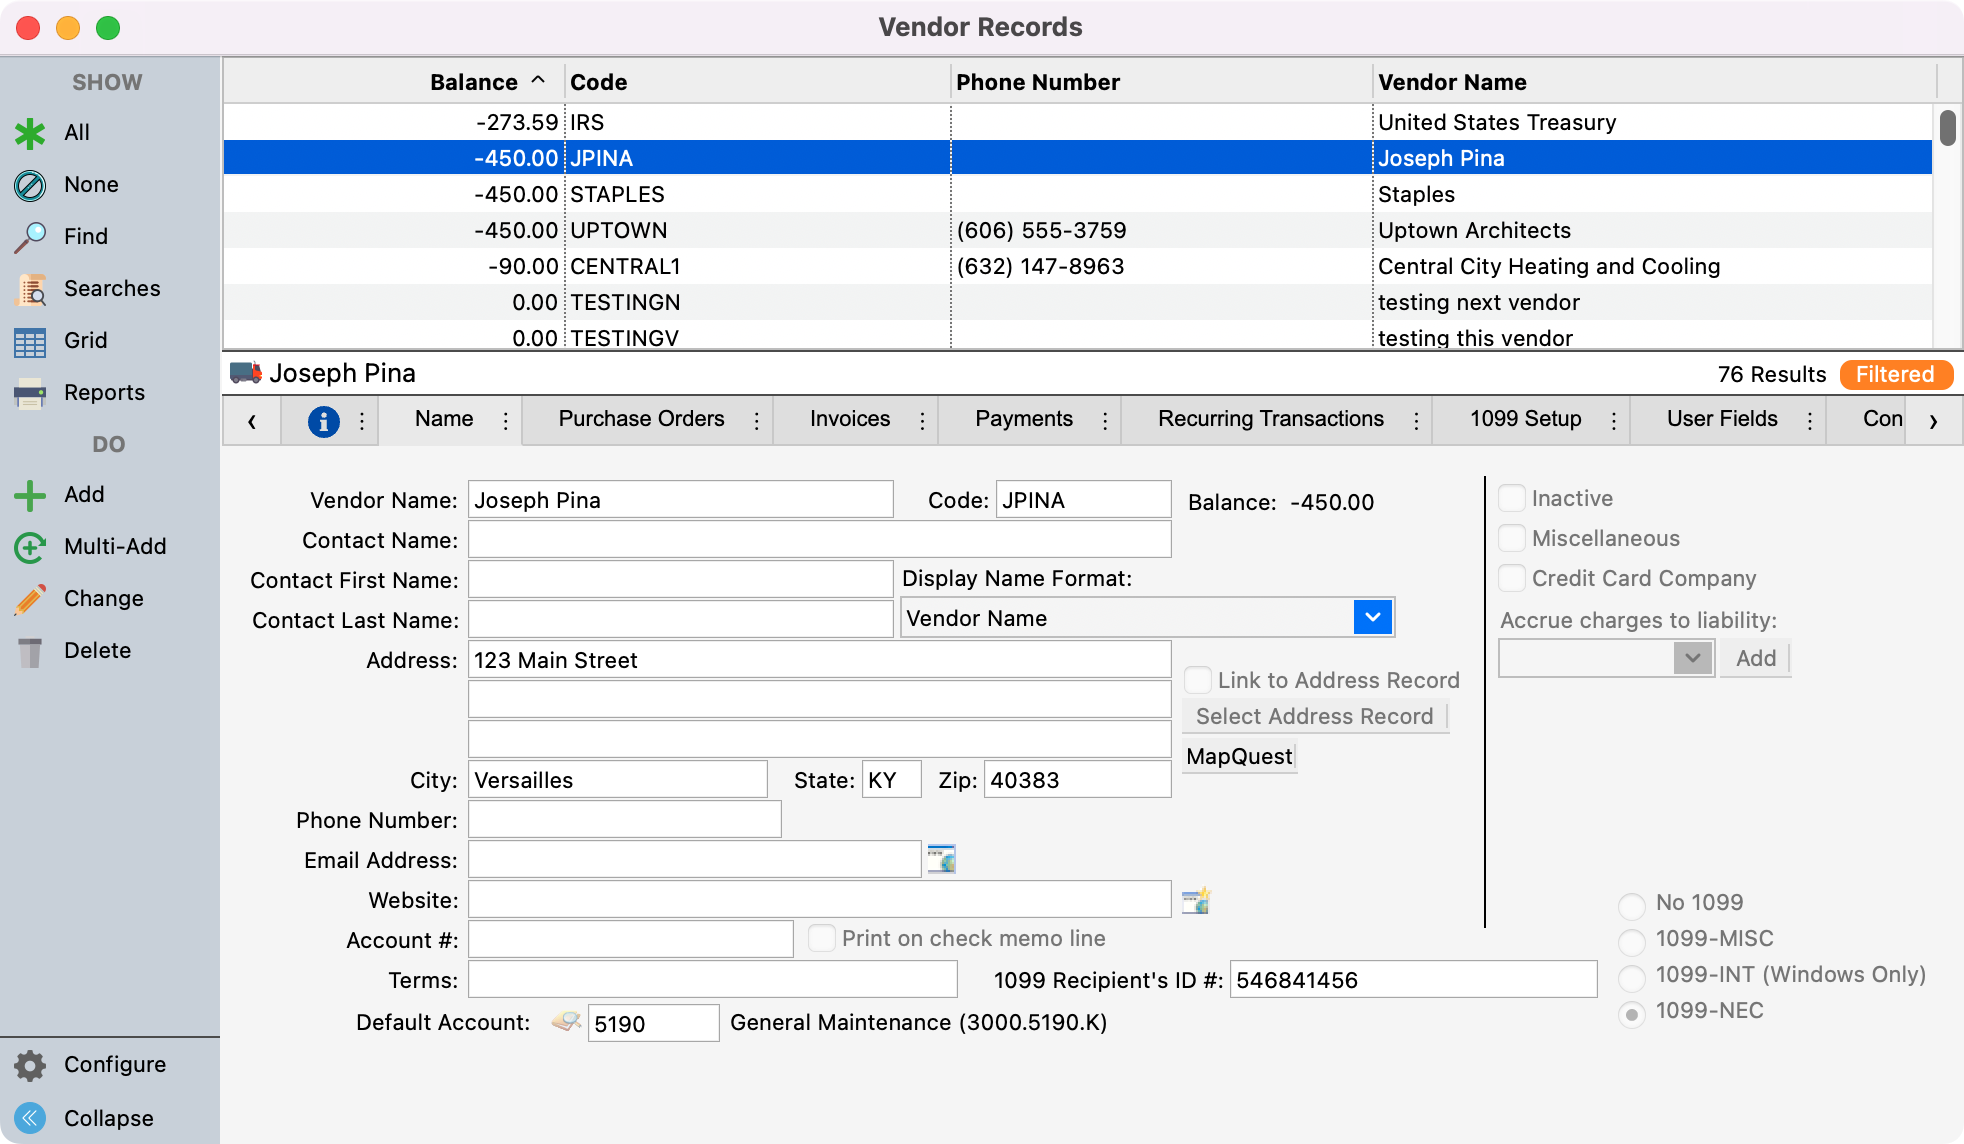This screenshot has height=1144, width=1964.
Task: Expand the Accrue charges to liability dropdown
Action: click(x=1692, y=658)
